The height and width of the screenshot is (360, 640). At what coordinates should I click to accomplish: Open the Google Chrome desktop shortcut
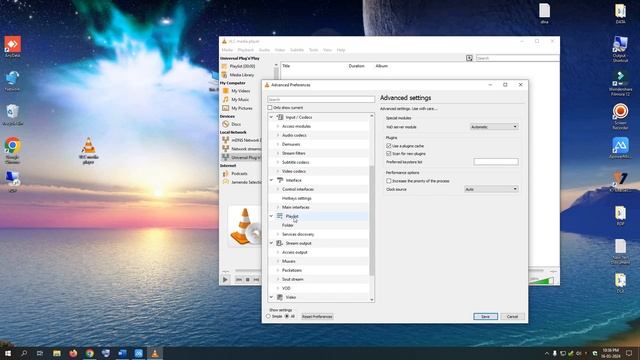(x=13, y=150)
